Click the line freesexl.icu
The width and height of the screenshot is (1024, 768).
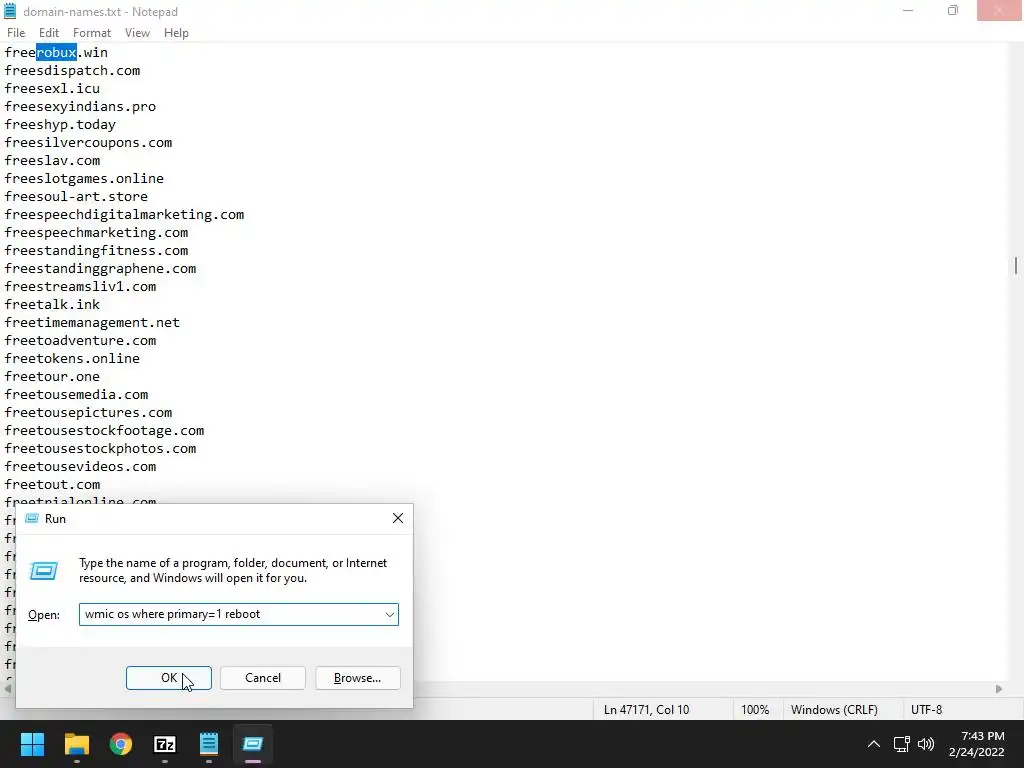point(52,89)
